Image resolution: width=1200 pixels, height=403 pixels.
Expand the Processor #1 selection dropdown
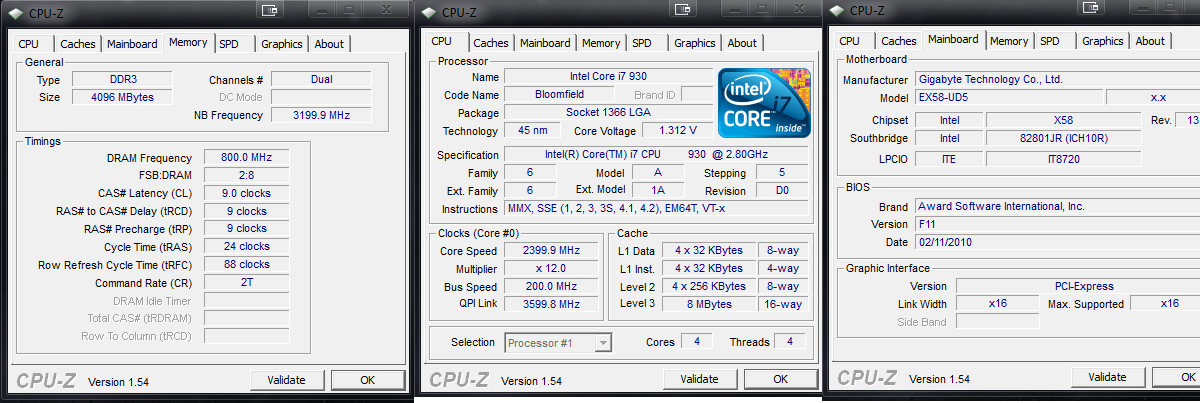(x=602, y=343)
